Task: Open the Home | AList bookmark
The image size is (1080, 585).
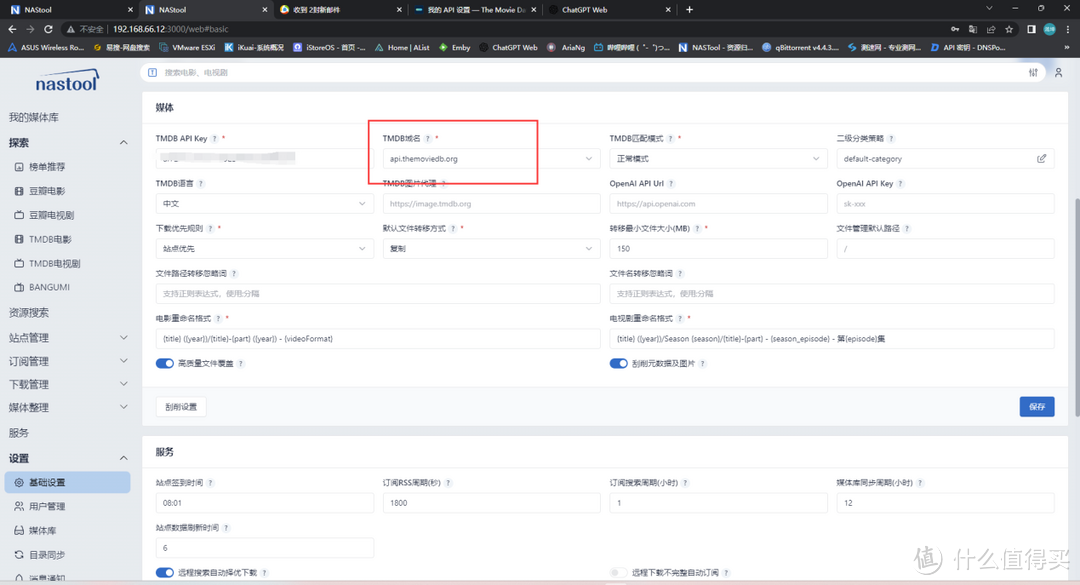Action: 402,48
